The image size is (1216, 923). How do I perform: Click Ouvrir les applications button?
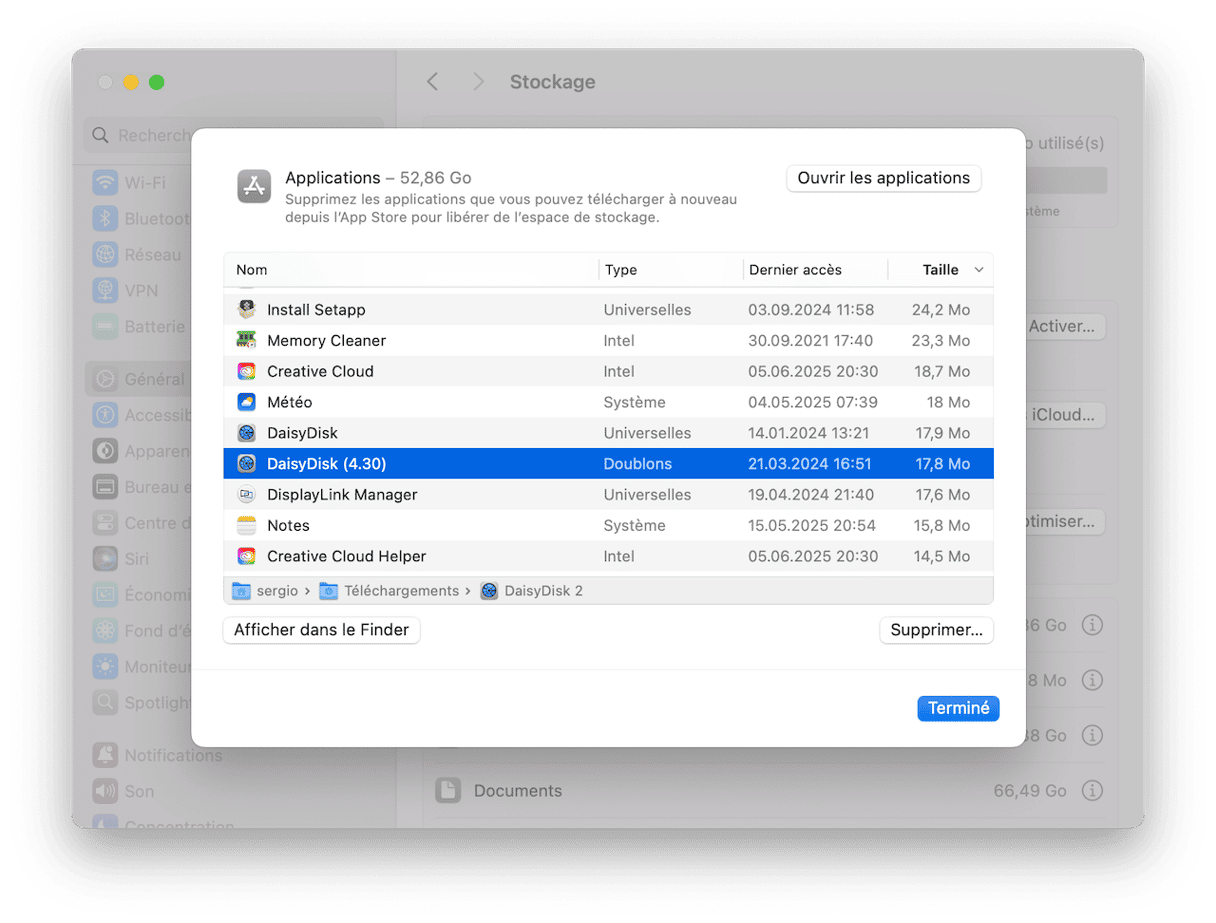tap(884, 178)
